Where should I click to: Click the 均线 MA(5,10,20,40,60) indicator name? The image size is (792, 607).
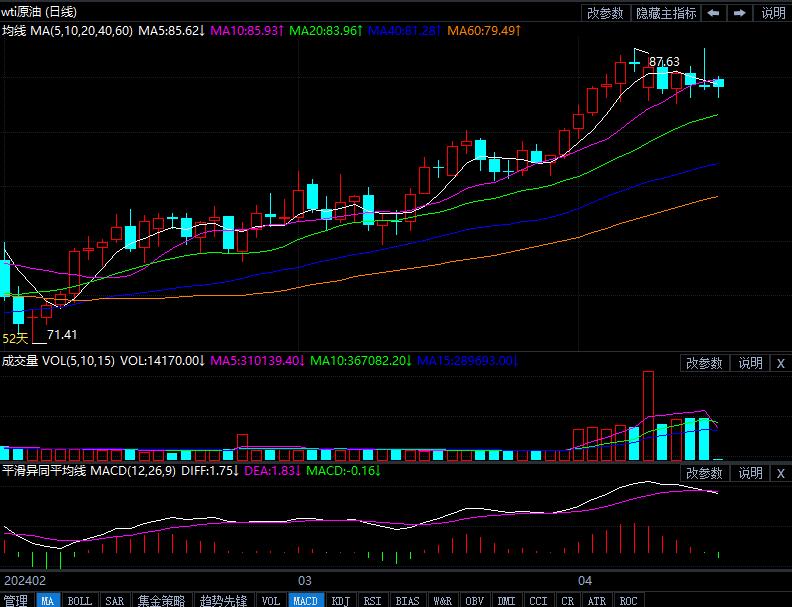[x=67, y=31]
